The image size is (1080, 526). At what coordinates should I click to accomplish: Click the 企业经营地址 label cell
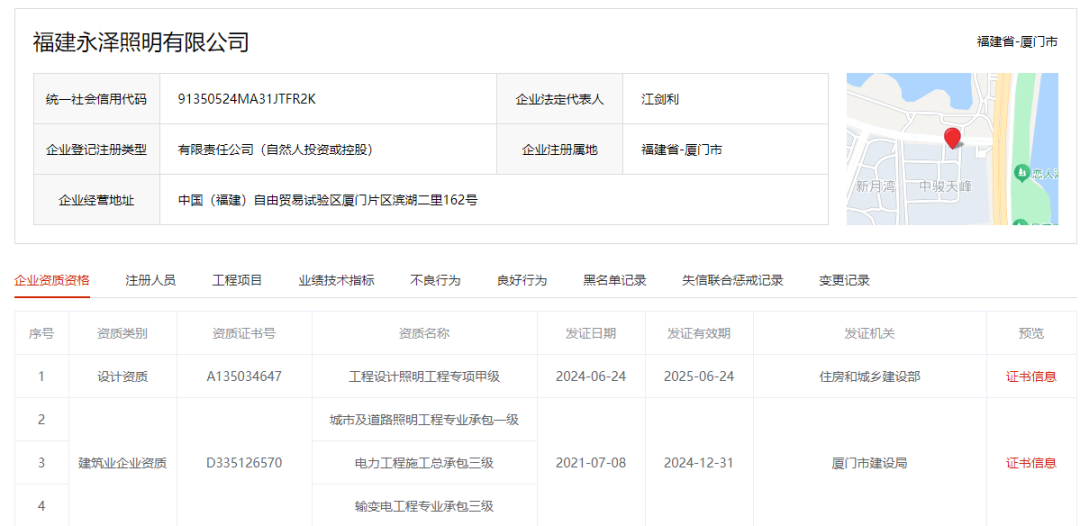(96, 200)
